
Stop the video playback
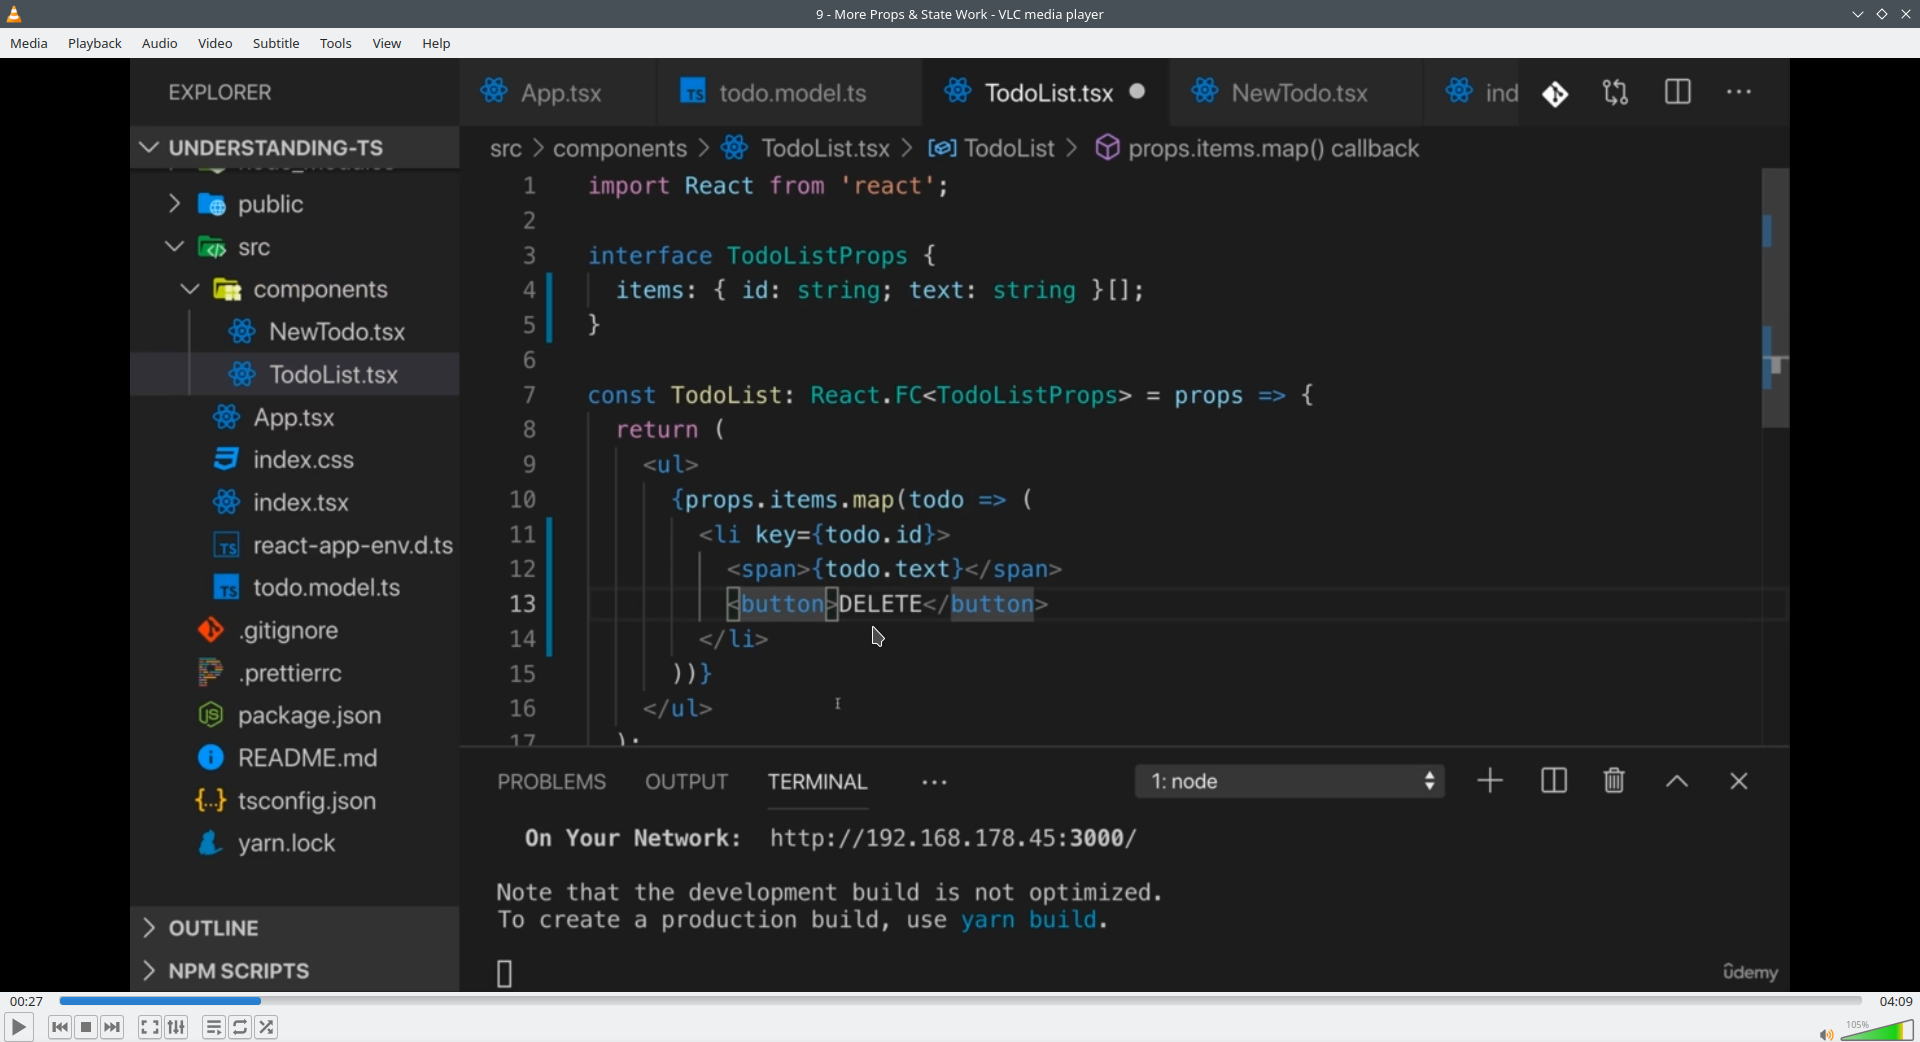[86, 1027]
